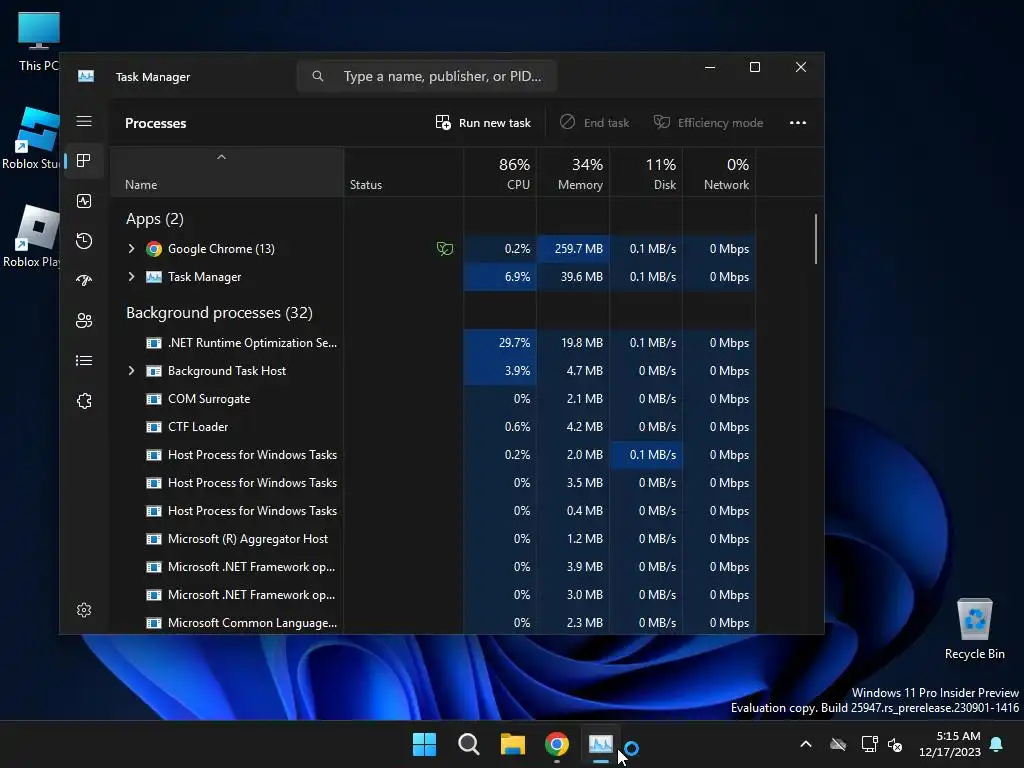
Task: Open the clock and date in taskbar
Action: click(x=950, y=744)
